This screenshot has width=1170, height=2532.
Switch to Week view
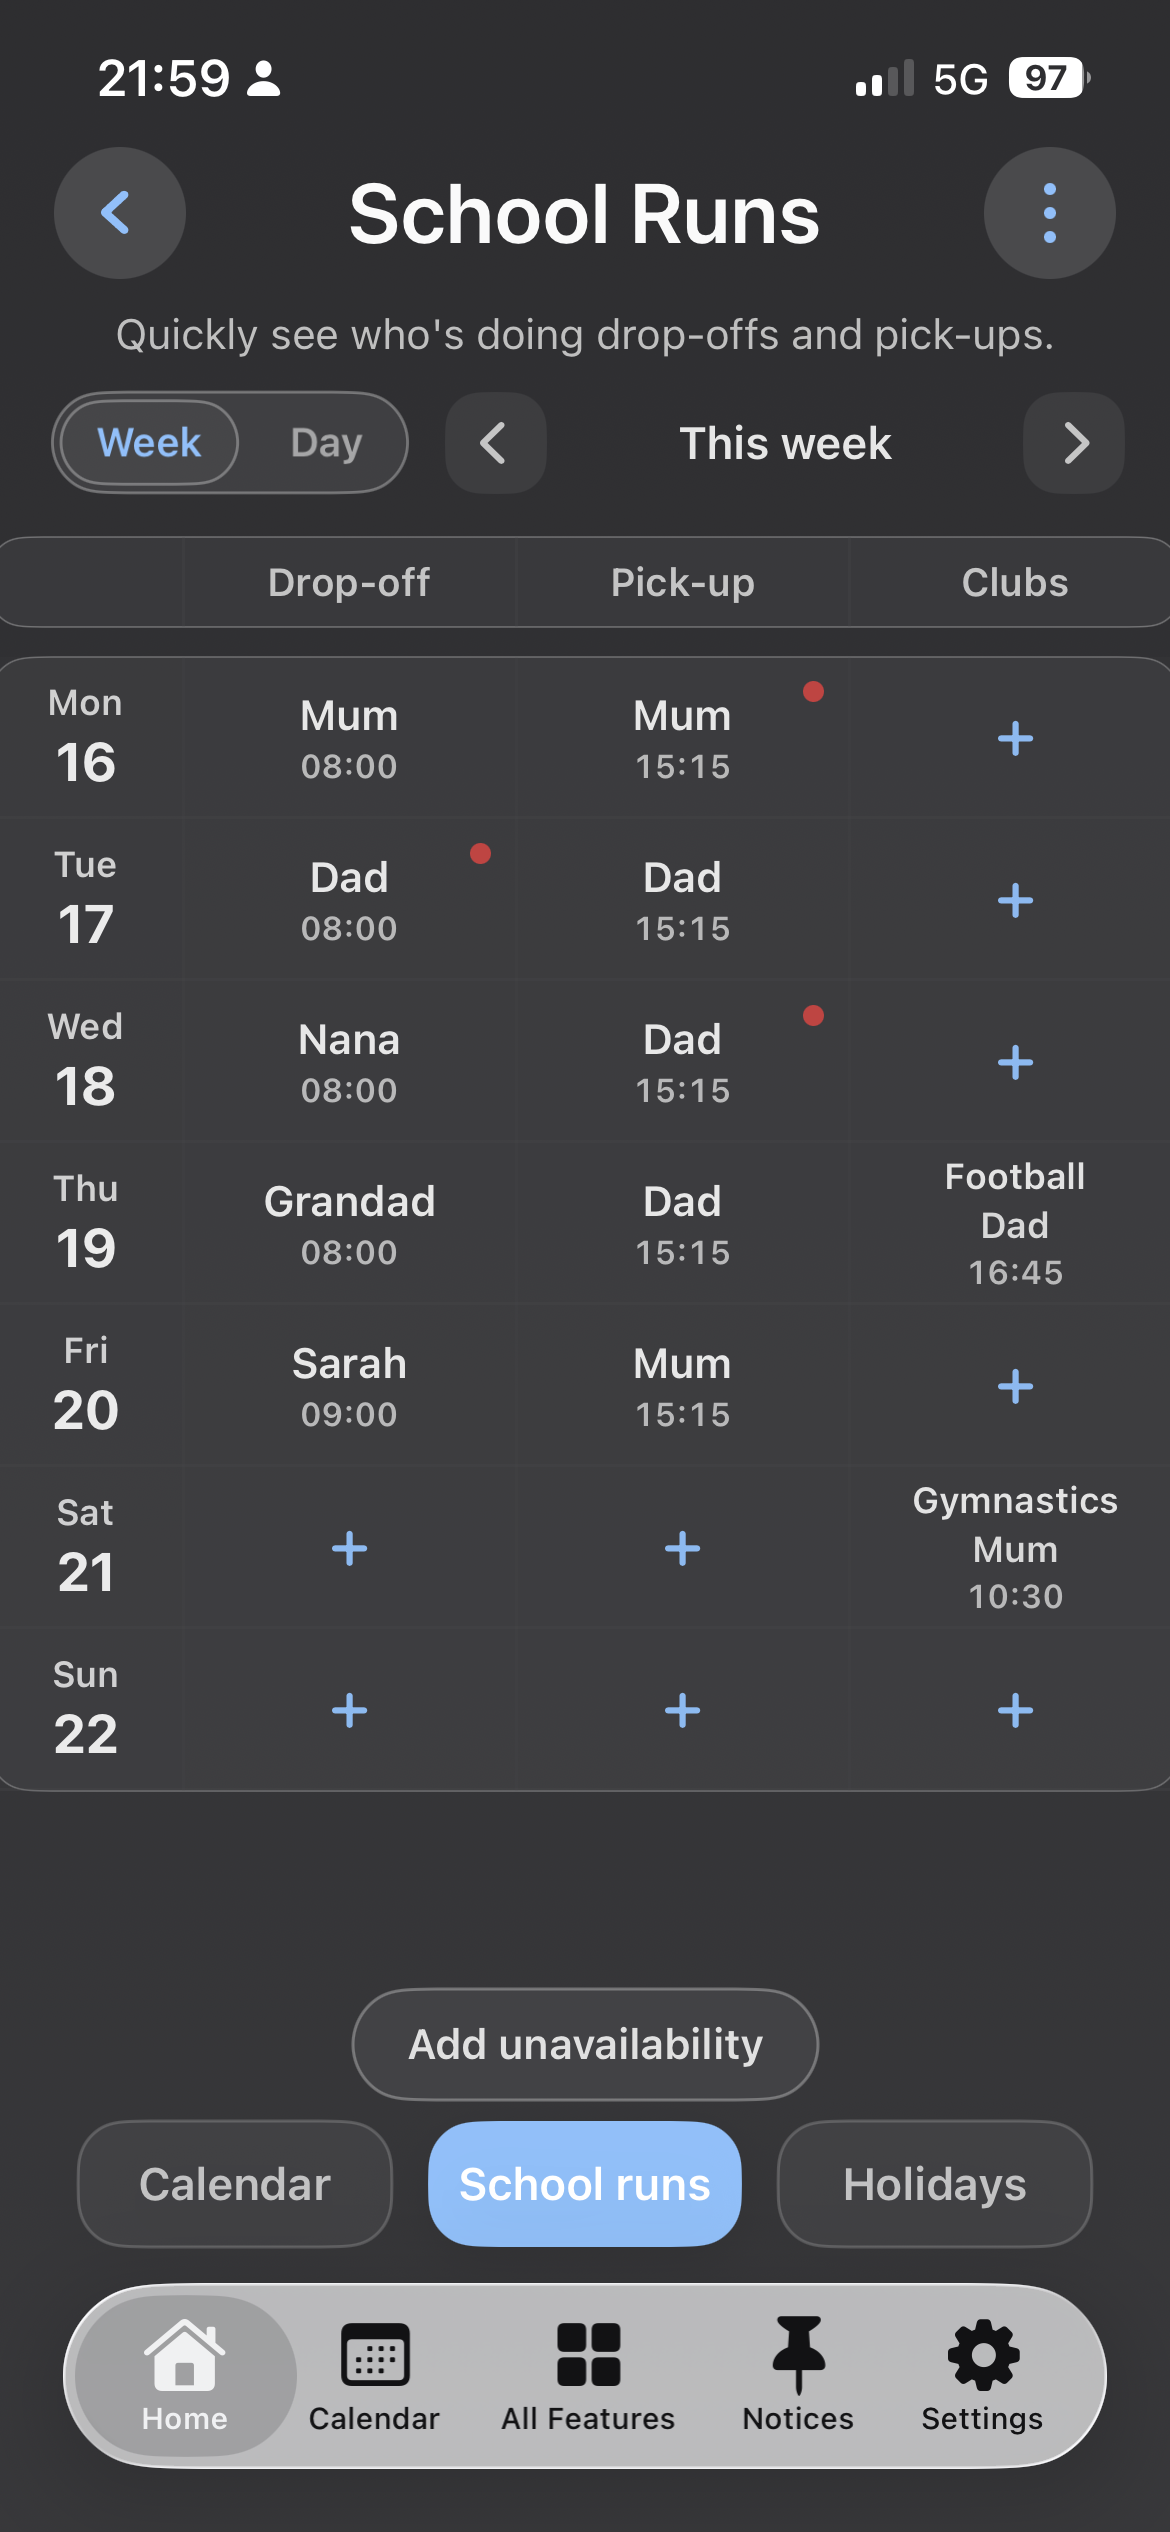149,443
